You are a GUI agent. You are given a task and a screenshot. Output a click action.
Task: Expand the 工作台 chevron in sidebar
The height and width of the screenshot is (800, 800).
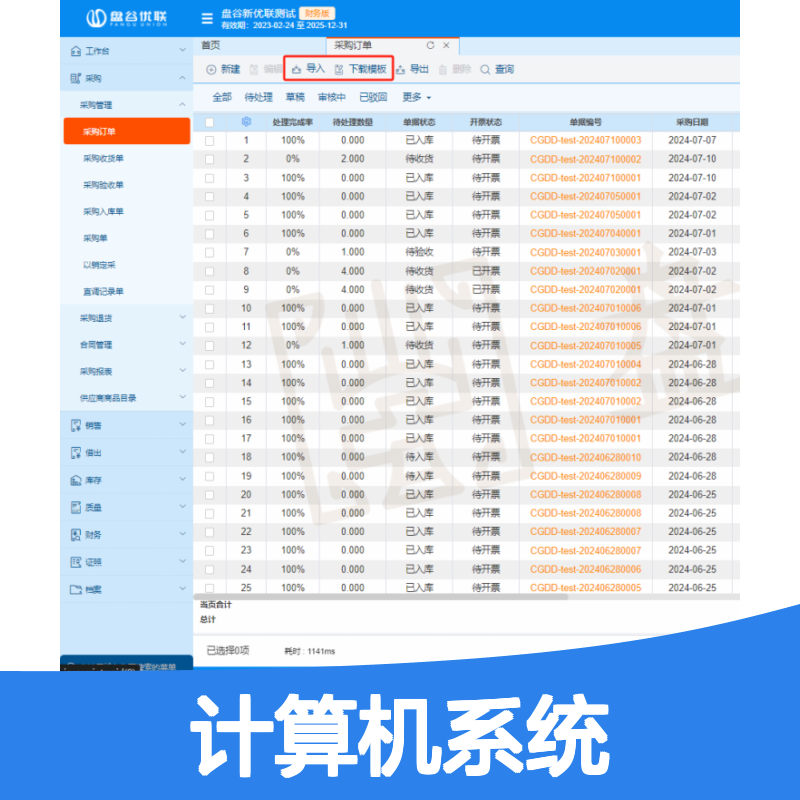tap(182, 50)
